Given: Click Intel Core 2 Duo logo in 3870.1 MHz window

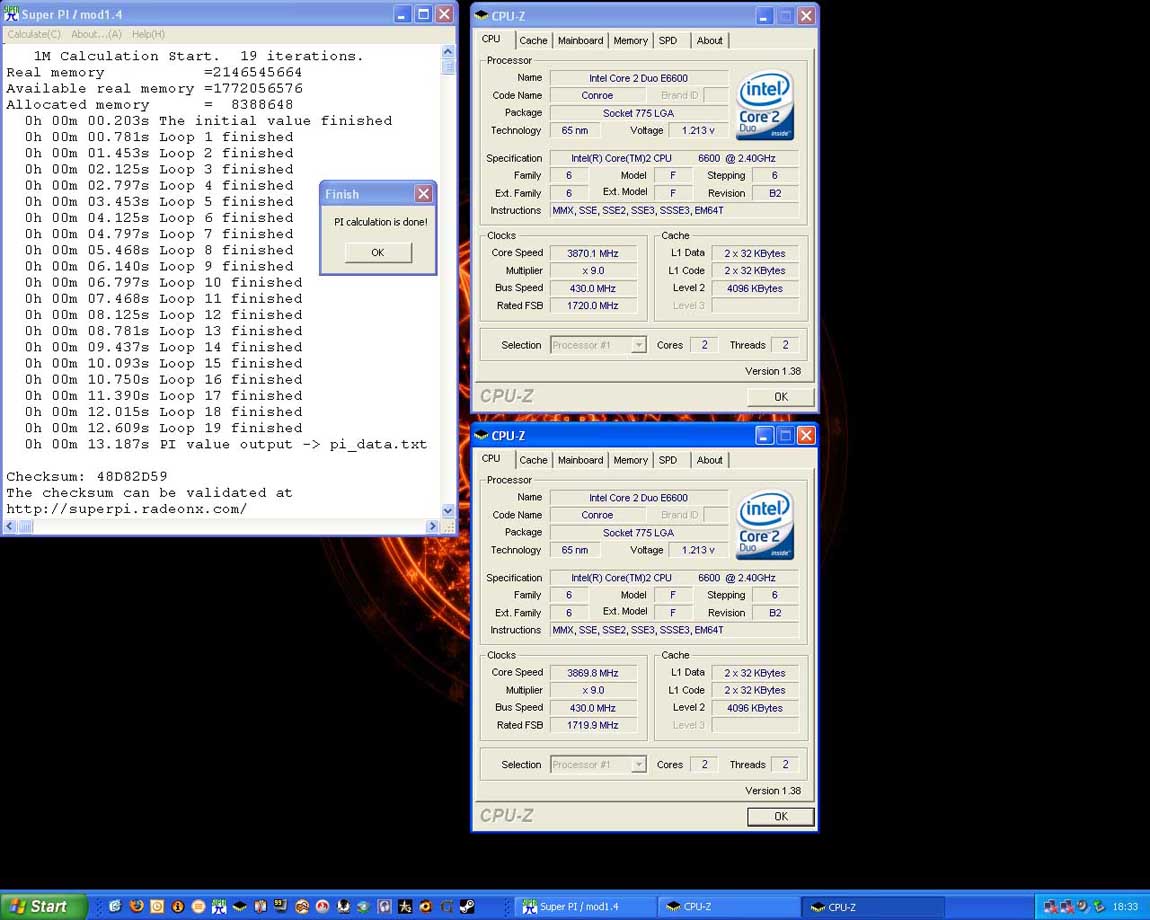Looking at the screenshot, I should point(764,106).
